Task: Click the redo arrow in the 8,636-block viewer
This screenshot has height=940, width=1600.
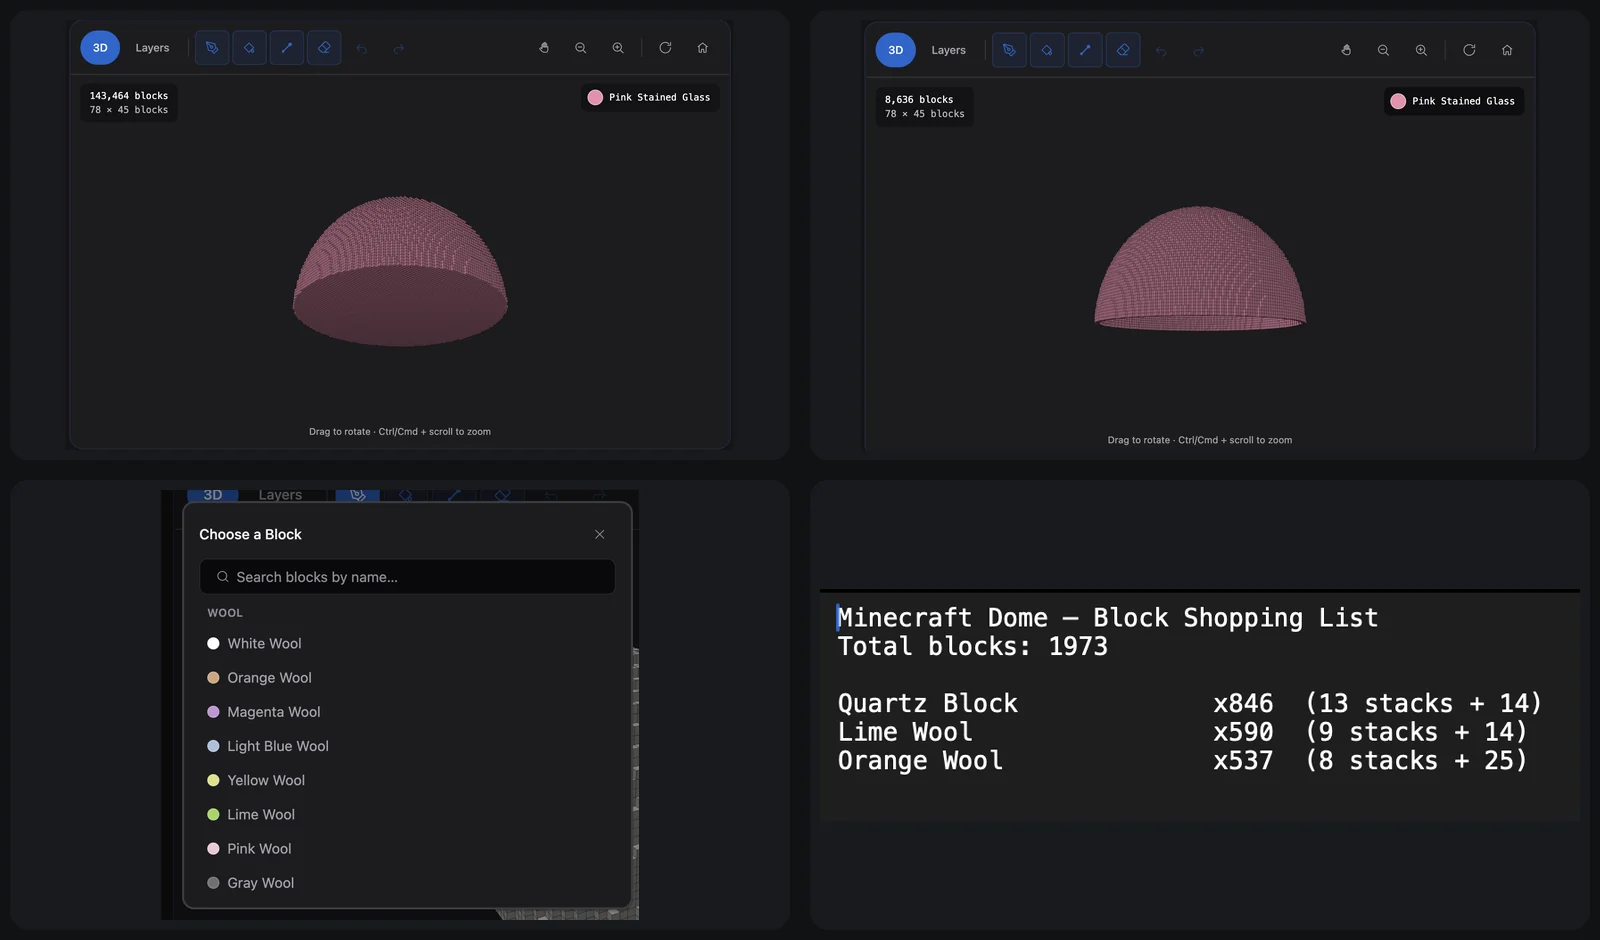Action: point(1199,50)
